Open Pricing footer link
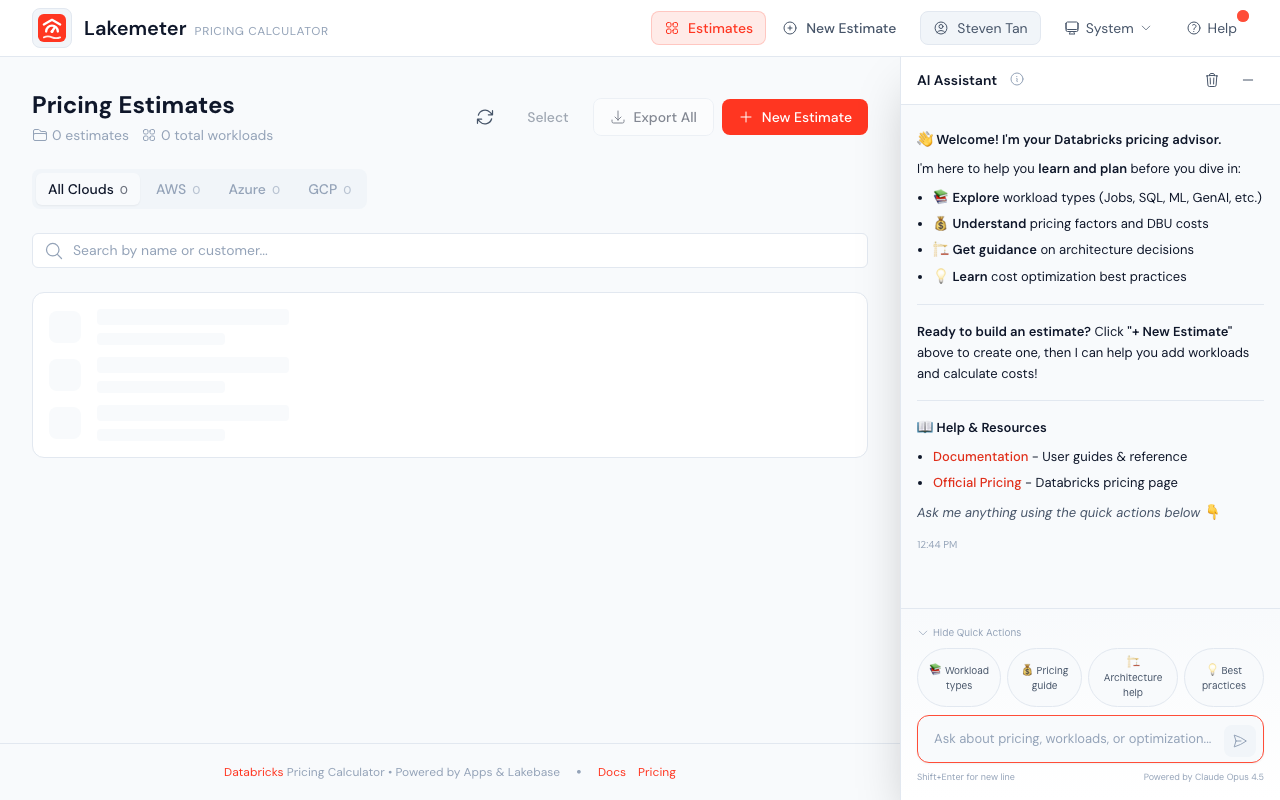1280x800 pixels. coord(657,772)
